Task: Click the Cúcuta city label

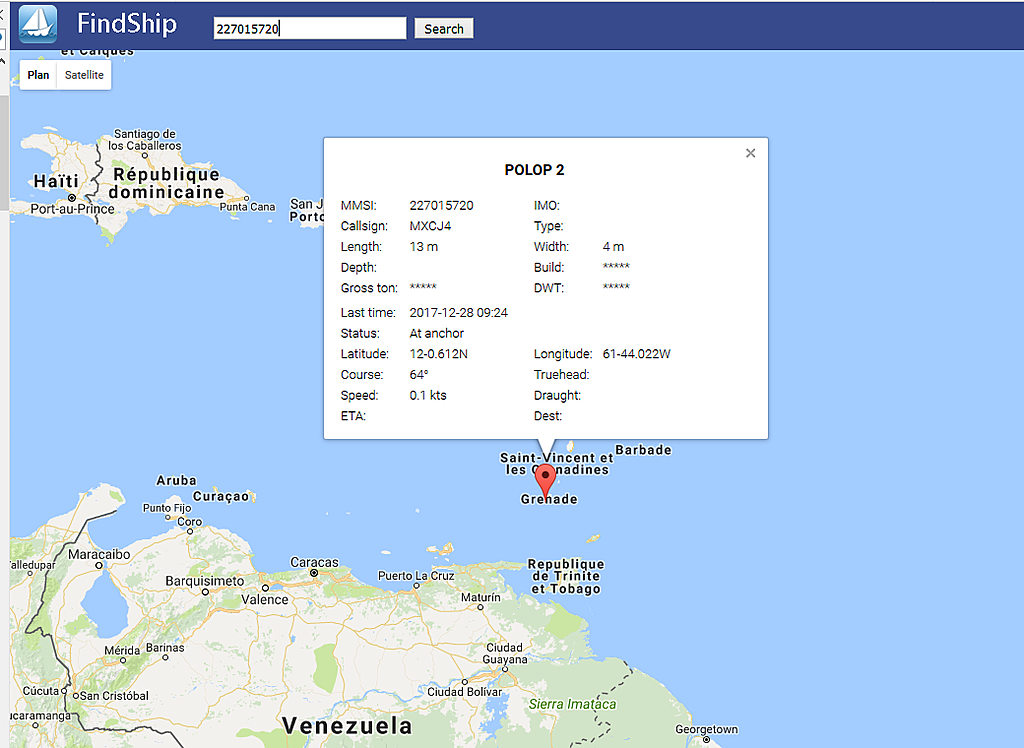Action: (x=41, y=691)
